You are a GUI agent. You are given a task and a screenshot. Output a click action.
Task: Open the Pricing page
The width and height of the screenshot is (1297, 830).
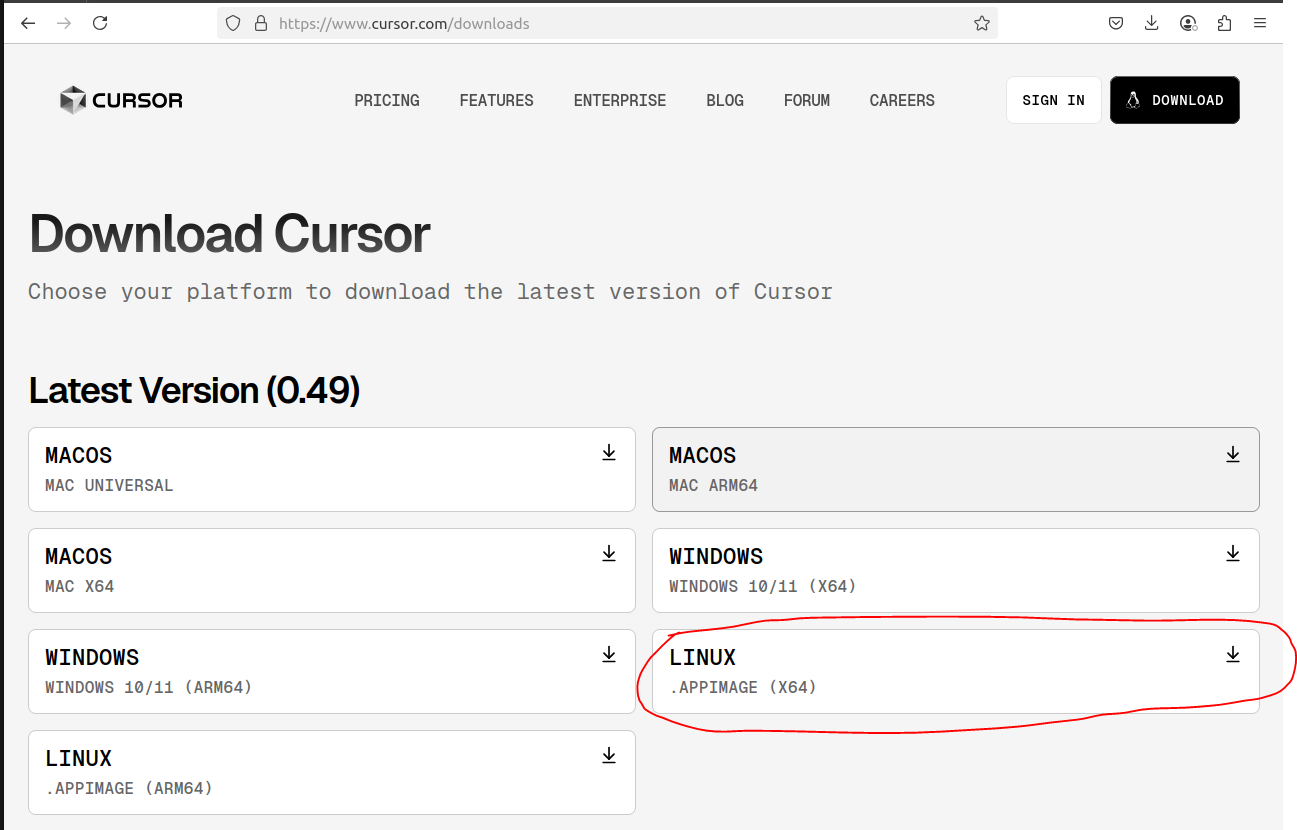click(387, 100)
